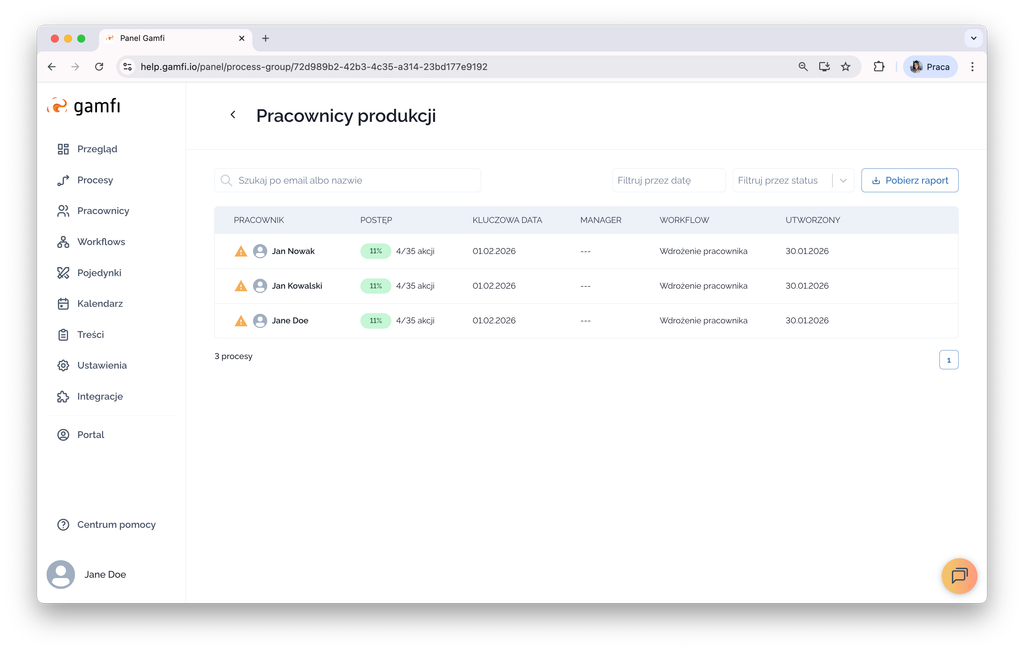Click the 11% progress badge for Jan Nowak
The image size is (1024, 652).
pyautogui.click(x=375, y=251)
